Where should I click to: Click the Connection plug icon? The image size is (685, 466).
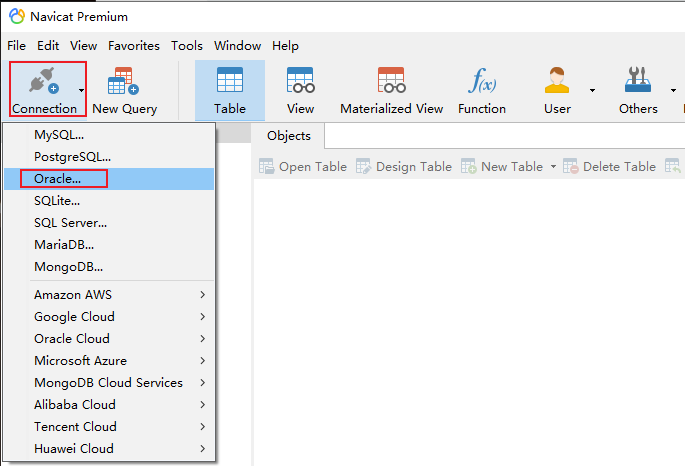pyautogui.click(x=44, y=80)
